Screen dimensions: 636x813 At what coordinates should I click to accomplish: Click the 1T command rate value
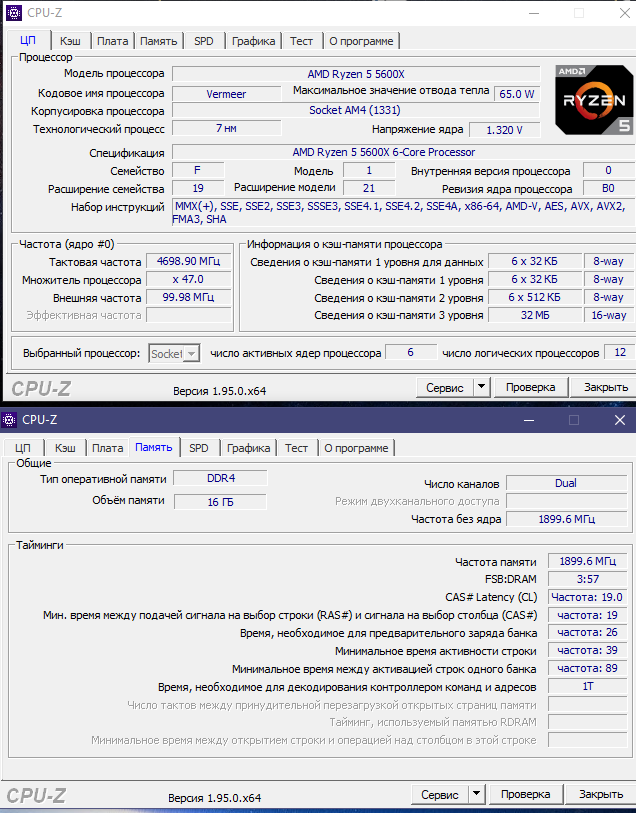click(x=587, y=686)
